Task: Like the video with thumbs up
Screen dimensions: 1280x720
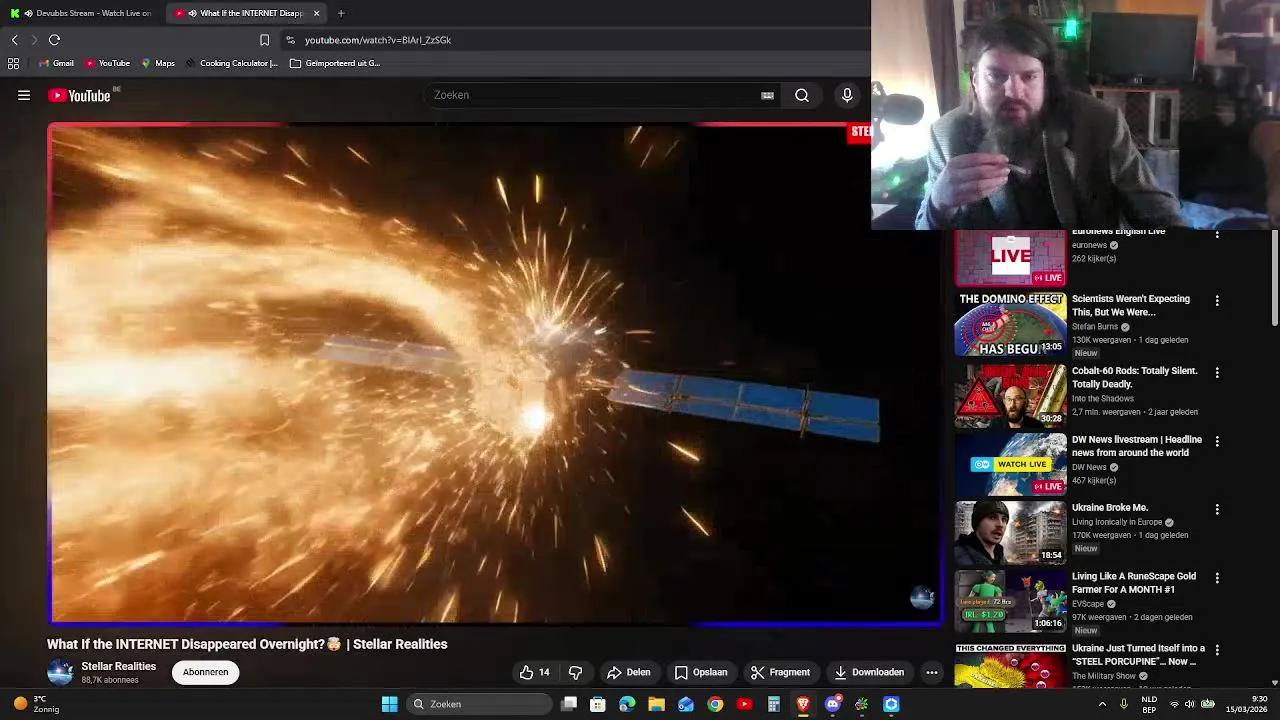Action: pyautogui.click(x=534, y=672)
